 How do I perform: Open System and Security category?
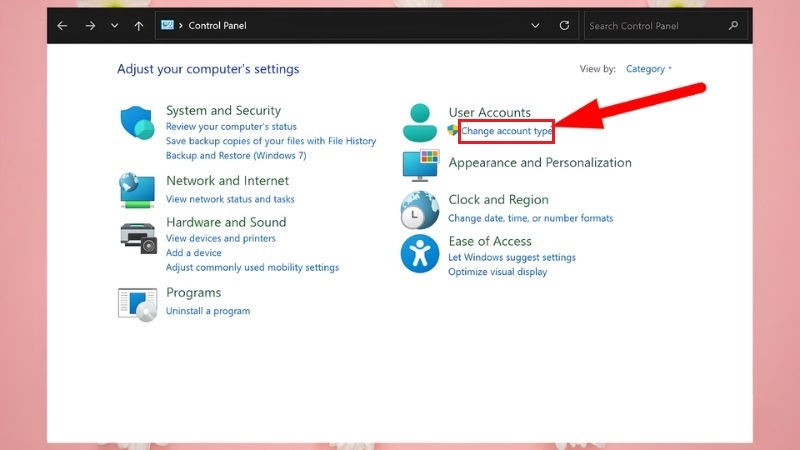click(223, 110)
